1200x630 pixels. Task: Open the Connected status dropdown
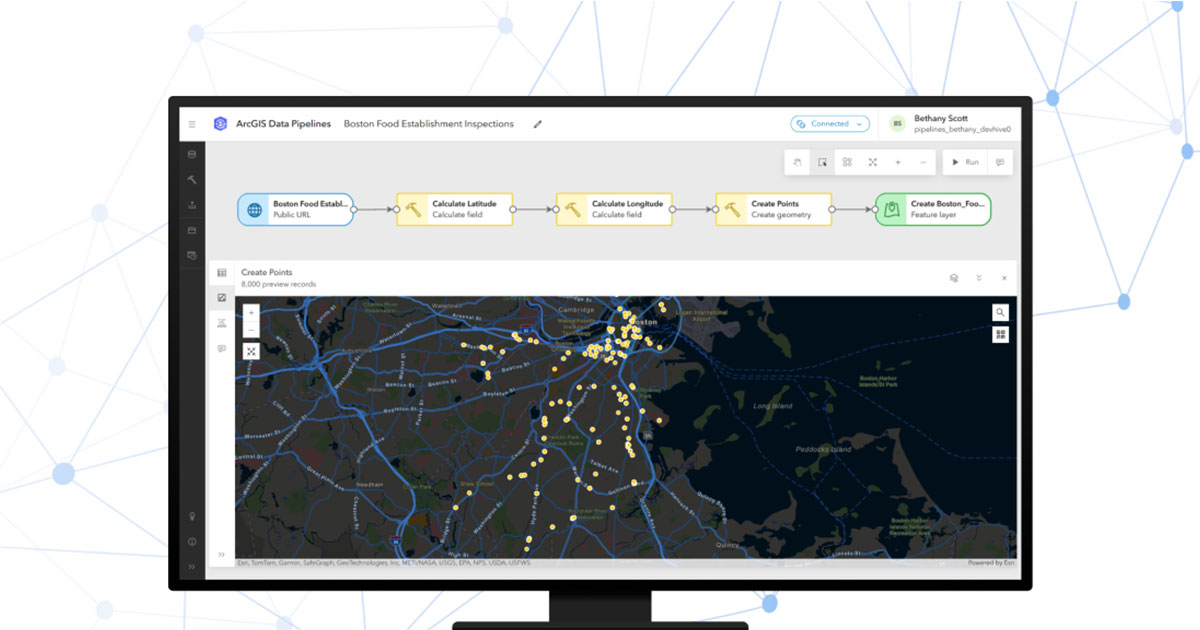pos(829,123)
